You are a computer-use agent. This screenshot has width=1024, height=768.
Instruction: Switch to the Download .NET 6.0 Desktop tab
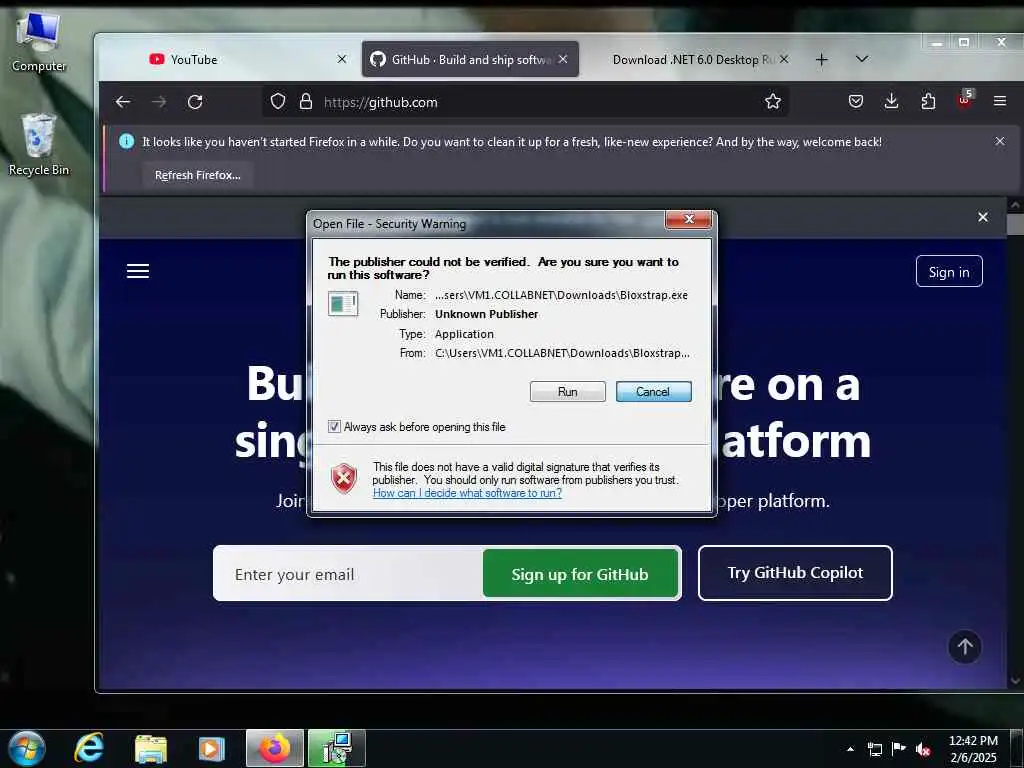tap(692, 59)
